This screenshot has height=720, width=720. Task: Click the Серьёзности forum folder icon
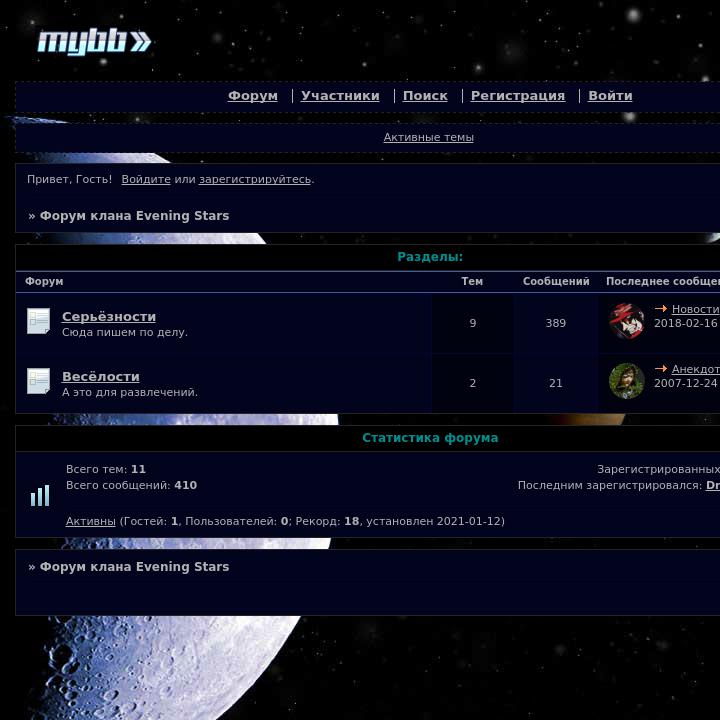pos(39,321)
